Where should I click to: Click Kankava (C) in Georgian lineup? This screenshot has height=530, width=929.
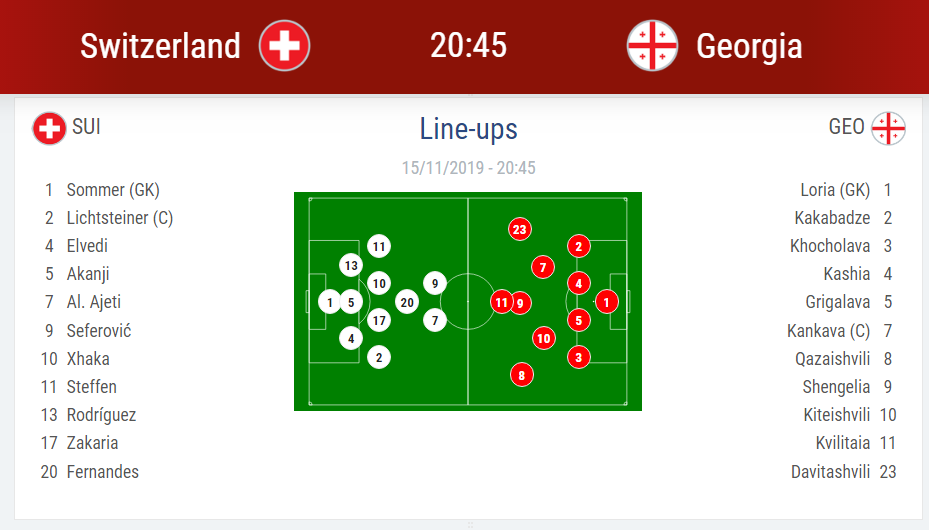click(x=828, y=331)
